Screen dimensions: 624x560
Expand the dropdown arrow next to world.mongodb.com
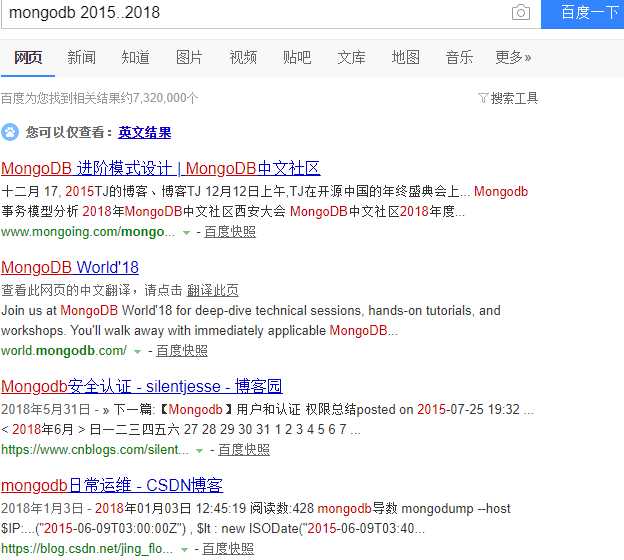point(137,351)
